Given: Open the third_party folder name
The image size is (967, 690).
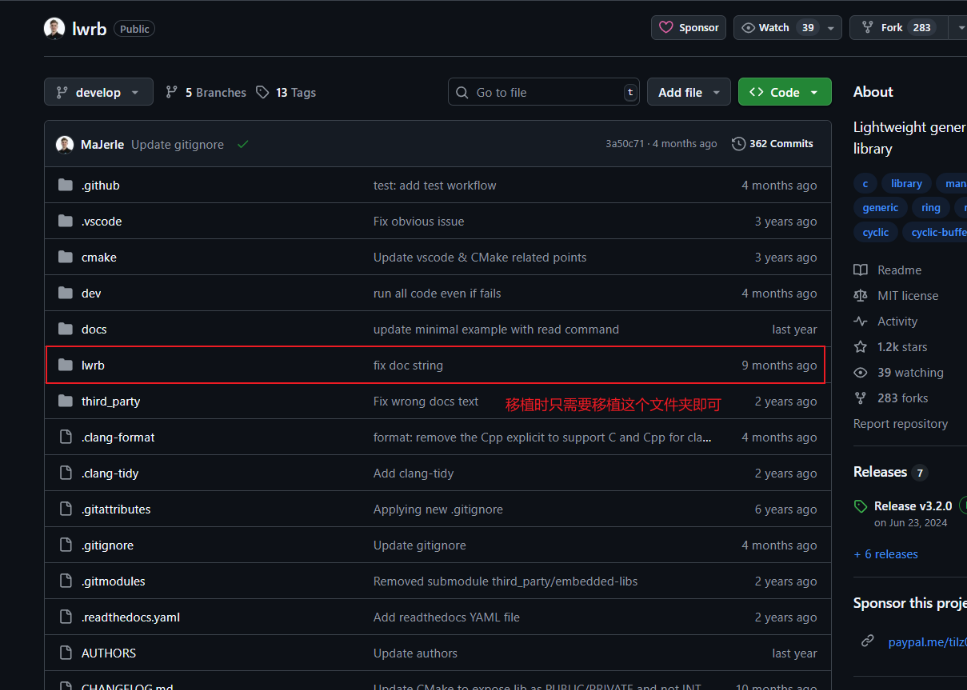Looking at the screenshot, I should 111,401.
